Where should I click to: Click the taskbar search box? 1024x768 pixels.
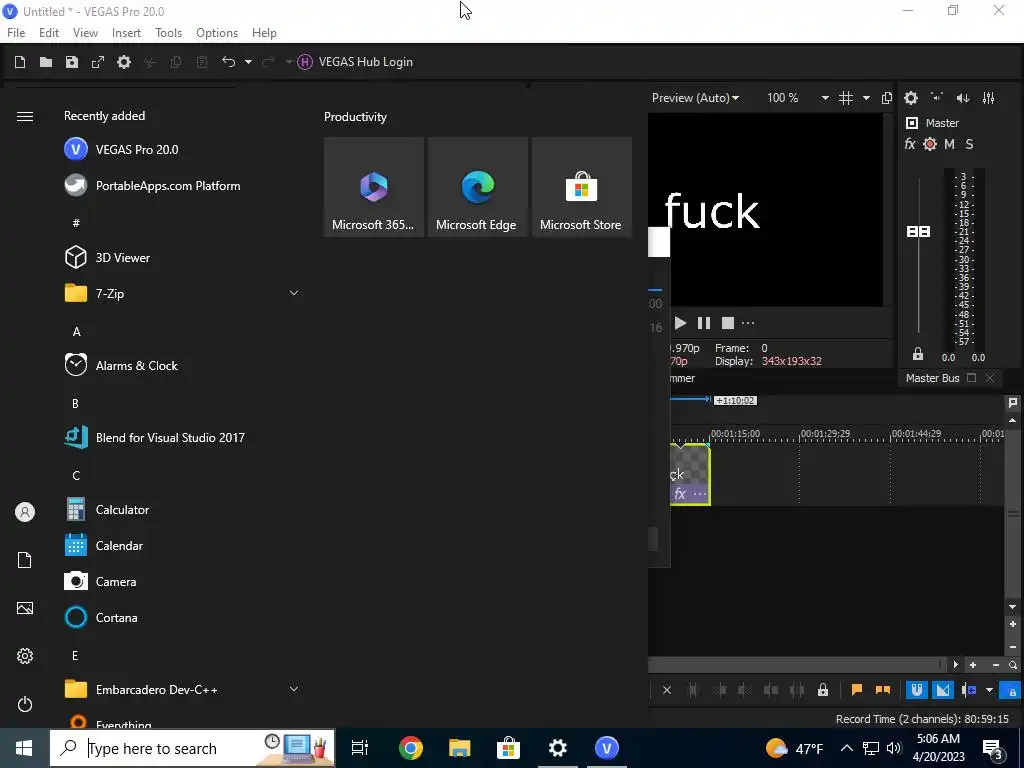click(193, 748)
